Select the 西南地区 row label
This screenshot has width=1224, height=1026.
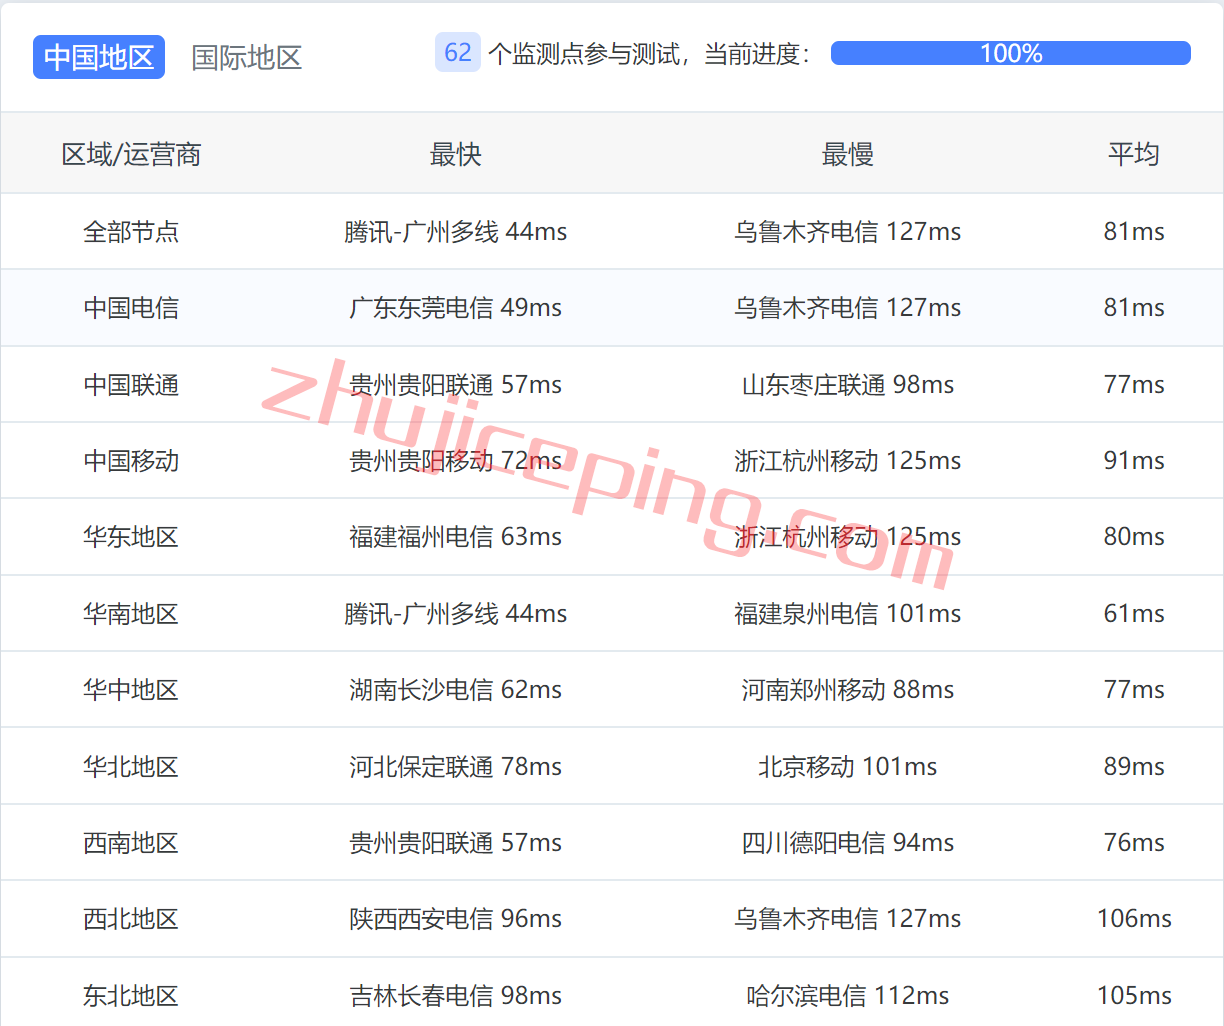tap(131, 843)
